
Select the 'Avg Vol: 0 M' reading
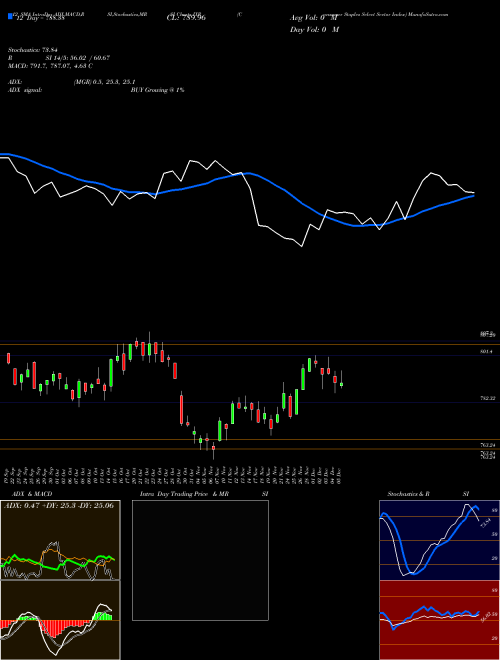314,18
